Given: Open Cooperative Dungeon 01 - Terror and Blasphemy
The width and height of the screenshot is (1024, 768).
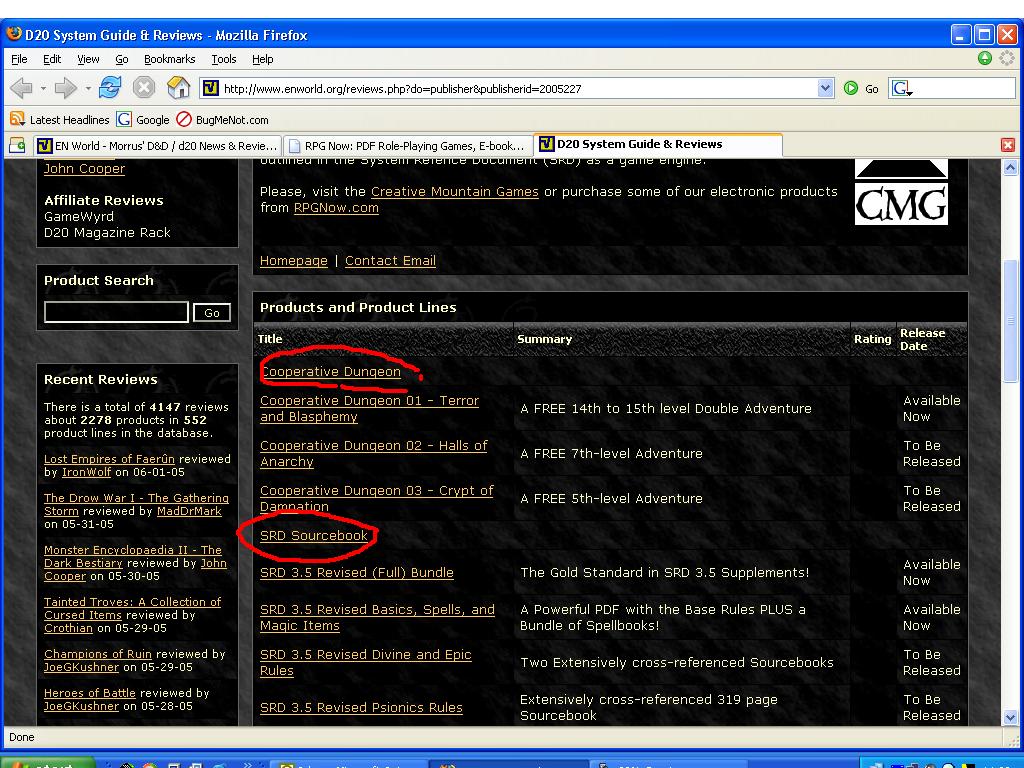Looking at the screenshot, I should [x=369, y=408].
